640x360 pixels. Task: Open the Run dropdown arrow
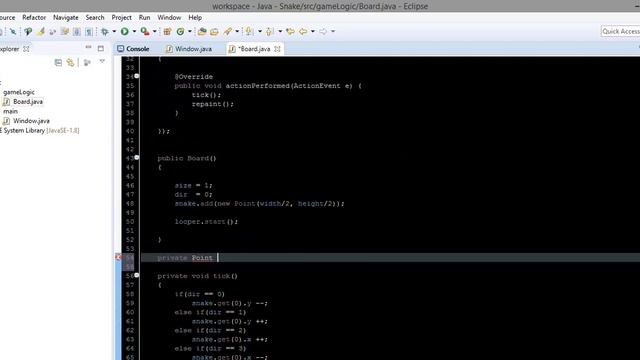click(134, 31)
